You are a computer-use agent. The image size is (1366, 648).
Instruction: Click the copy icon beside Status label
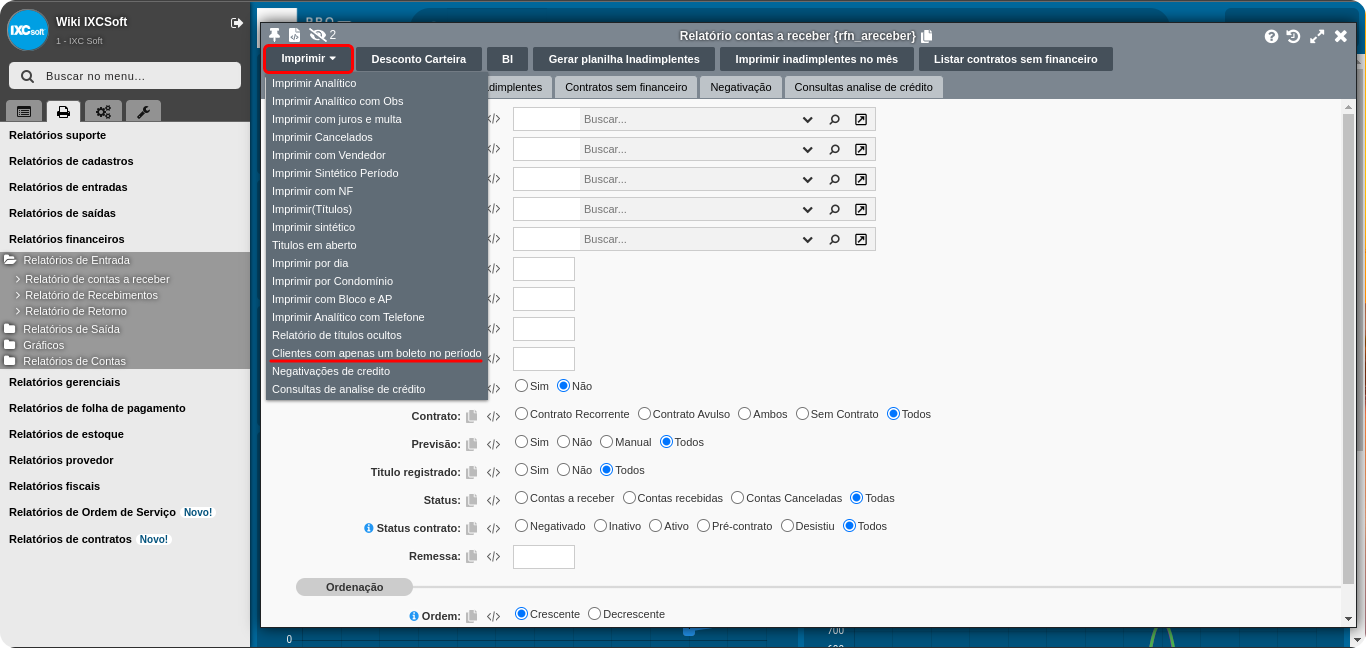(x=472, y=500)
